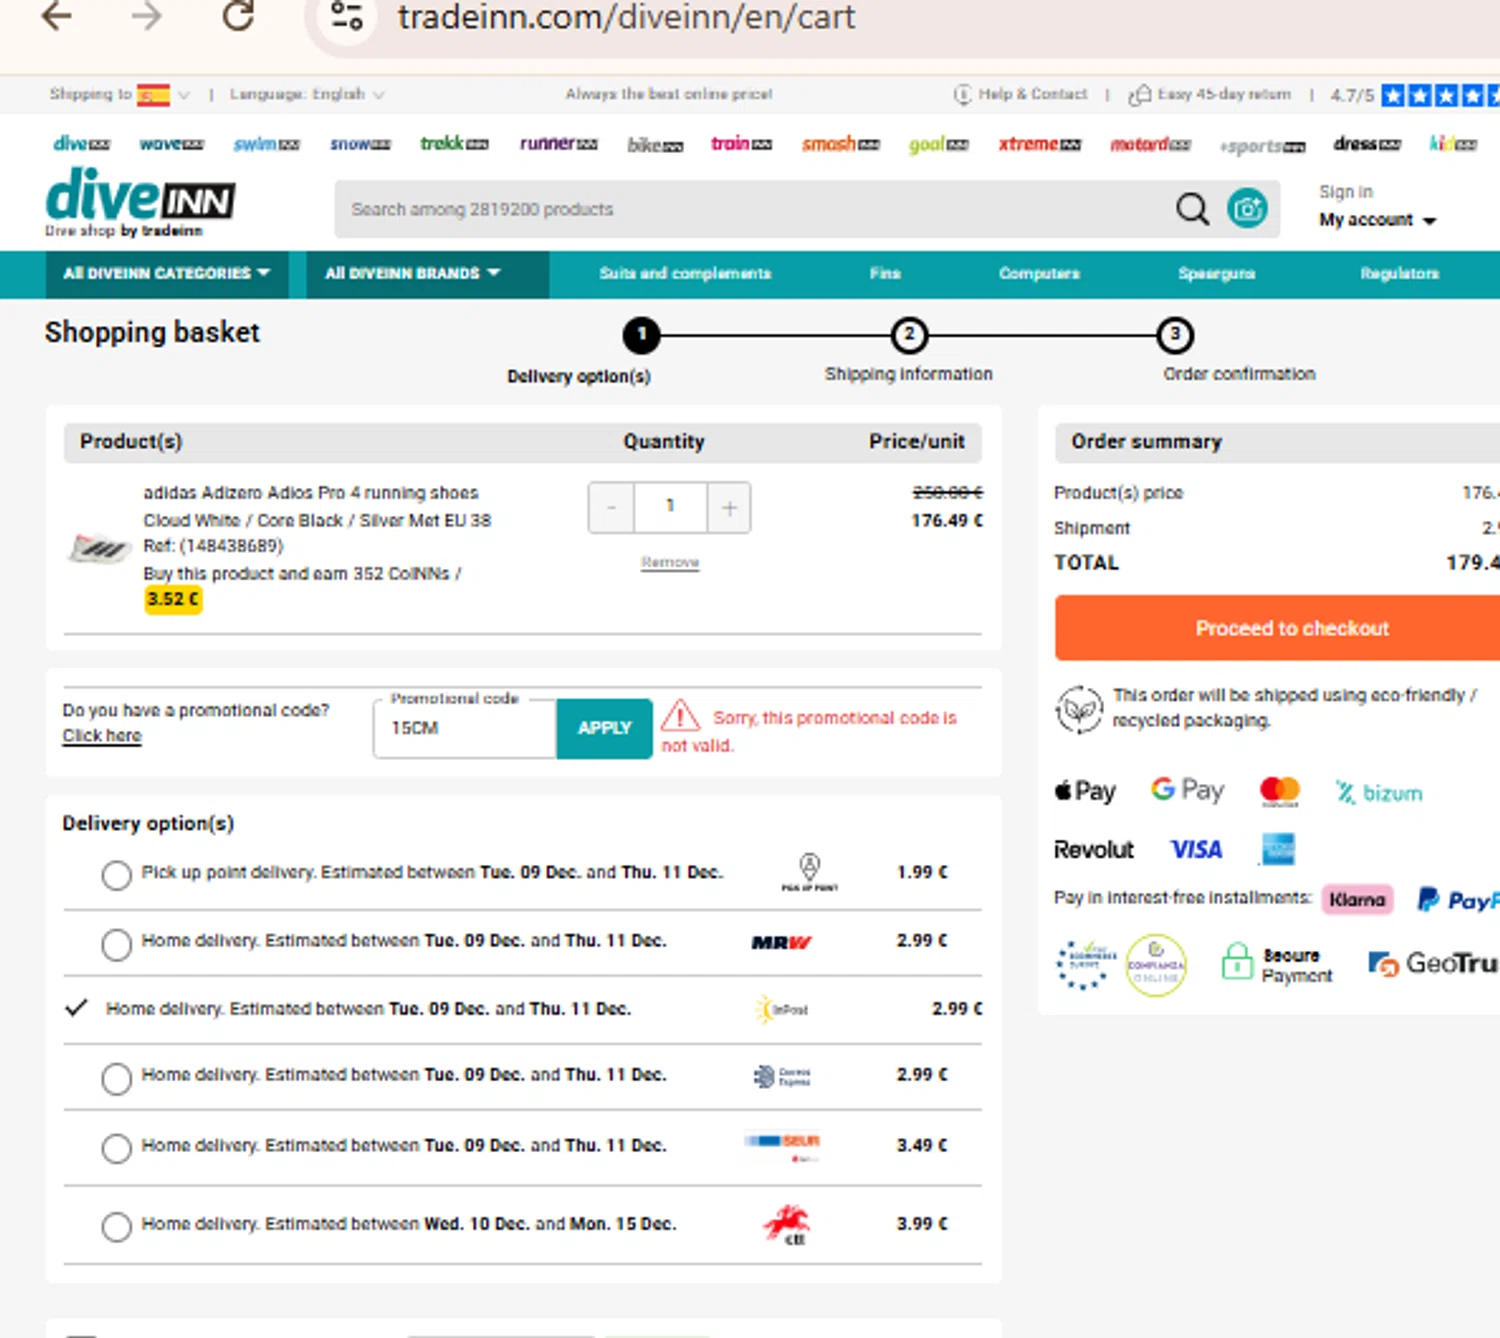
Task: Click the Secure Payment padlock icon
Action: (x=1237, y=963)
